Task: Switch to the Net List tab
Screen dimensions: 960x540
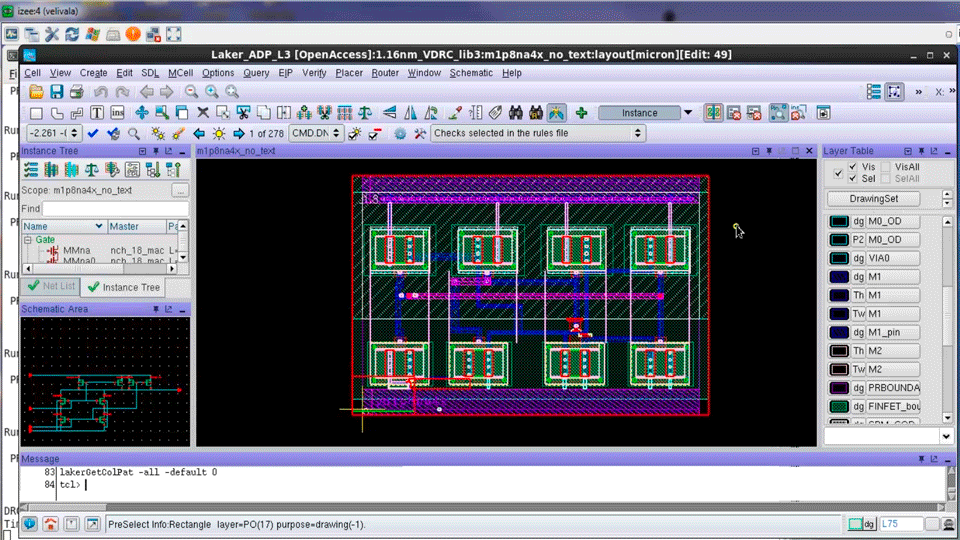Action: click(x=51, y=286)
